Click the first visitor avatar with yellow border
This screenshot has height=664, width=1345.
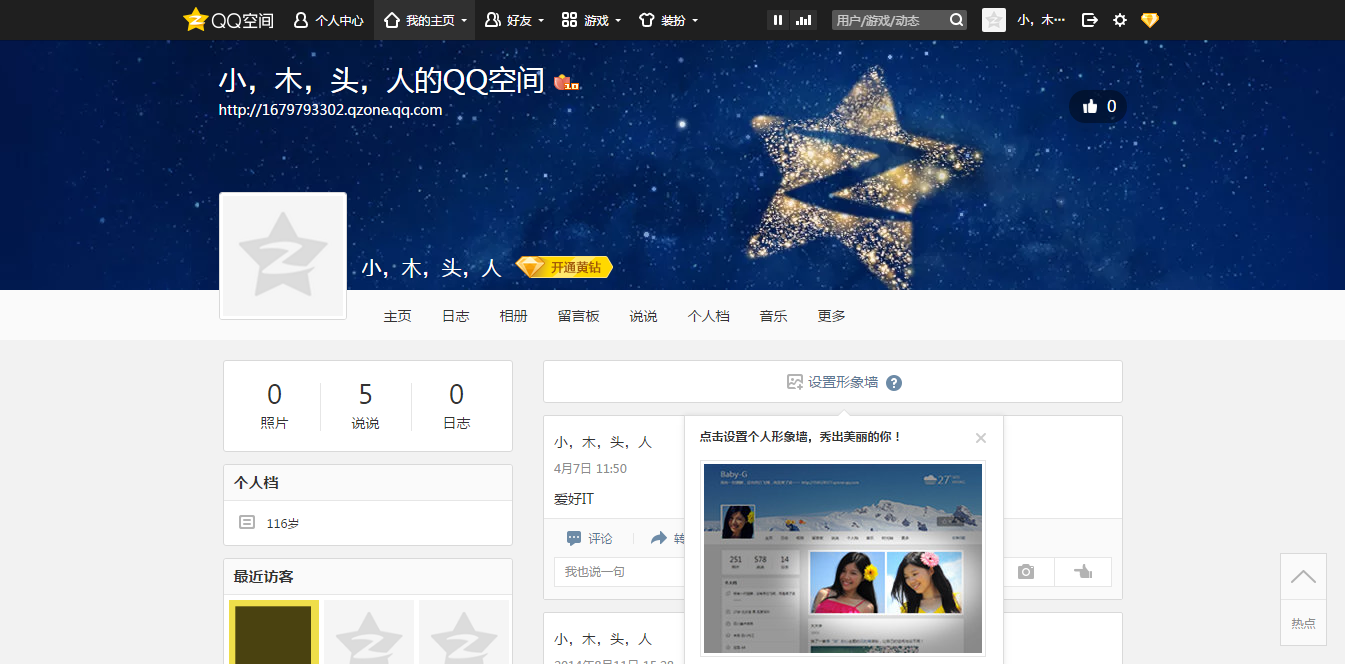pyautogui.click(x=274, y=632)
